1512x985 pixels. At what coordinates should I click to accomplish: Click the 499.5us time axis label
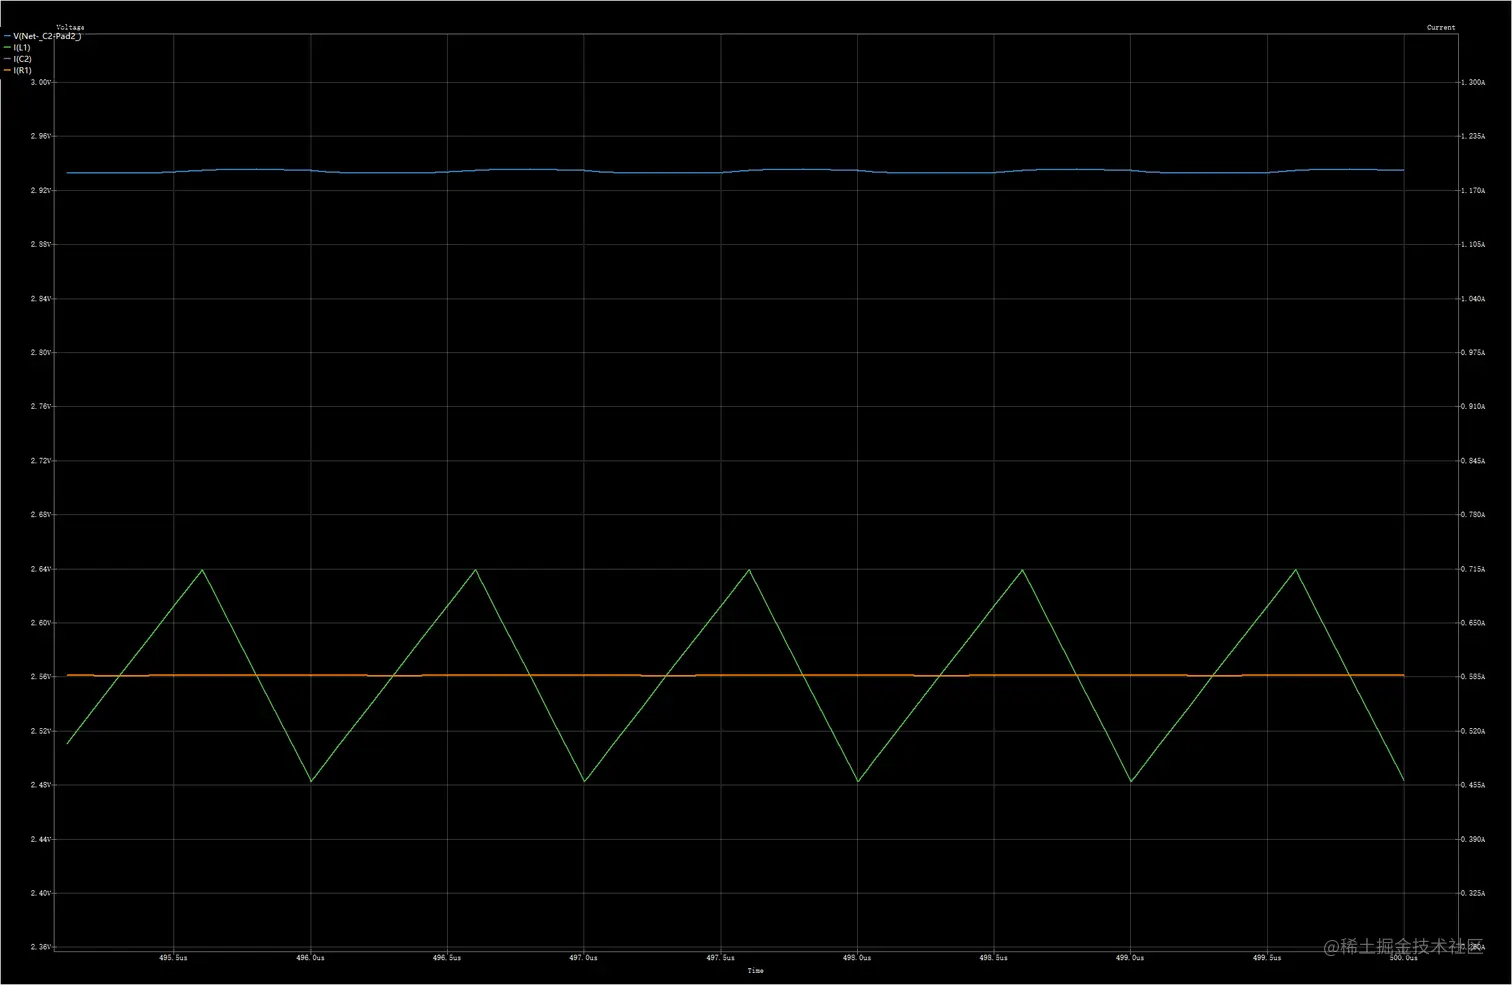[x=1267, y=958]
